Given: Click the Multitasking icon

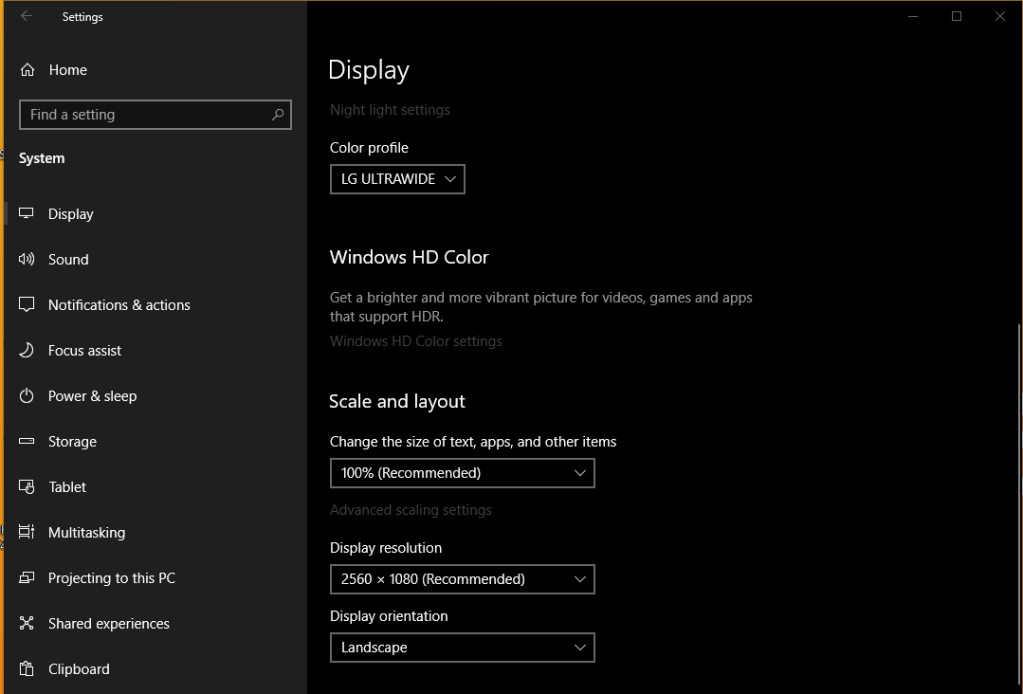Looking at the screenshot, I should coord(26,532).
